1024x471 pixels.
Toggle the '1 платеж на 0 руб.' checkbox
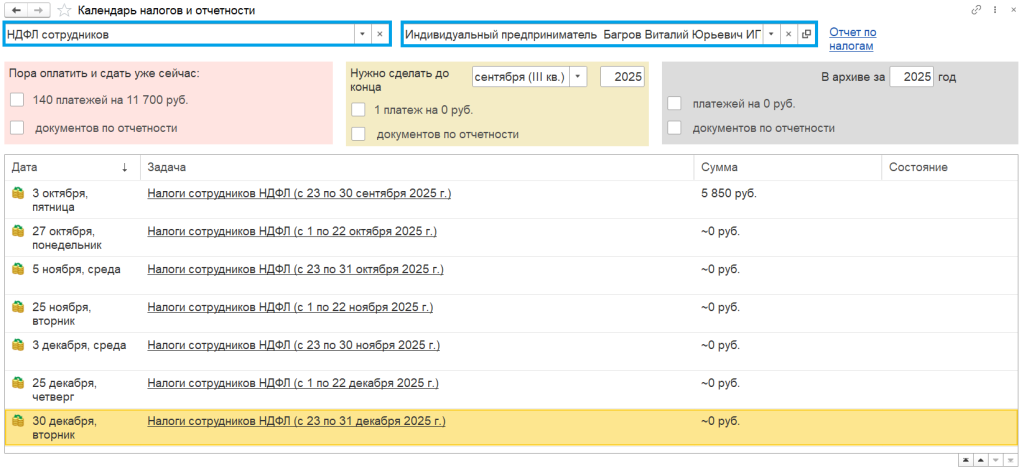358,110
